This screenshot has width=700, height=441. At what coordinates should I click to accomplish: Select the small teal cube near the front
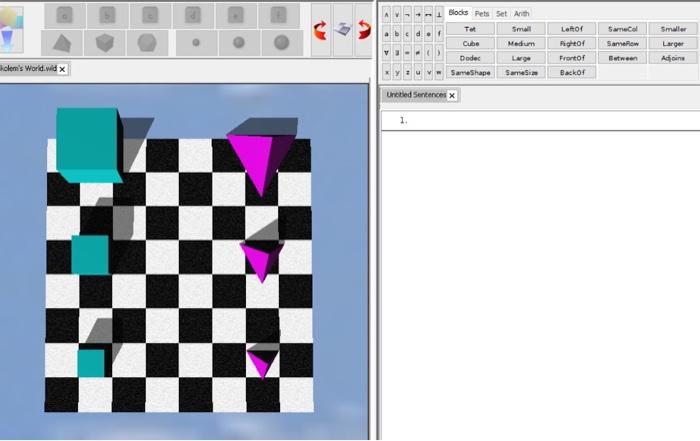(x=91, y=363)
